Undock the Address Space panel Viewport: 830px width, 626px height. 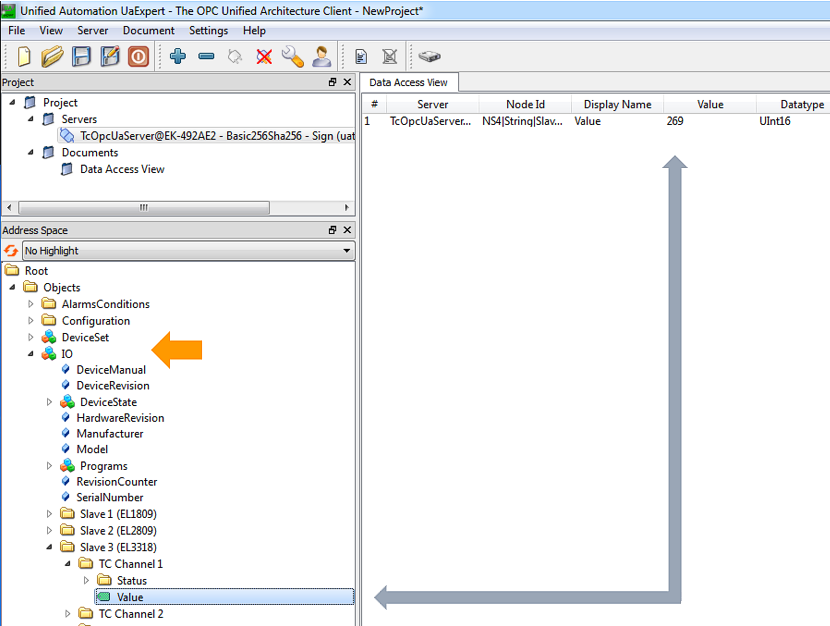click(332, 230)
